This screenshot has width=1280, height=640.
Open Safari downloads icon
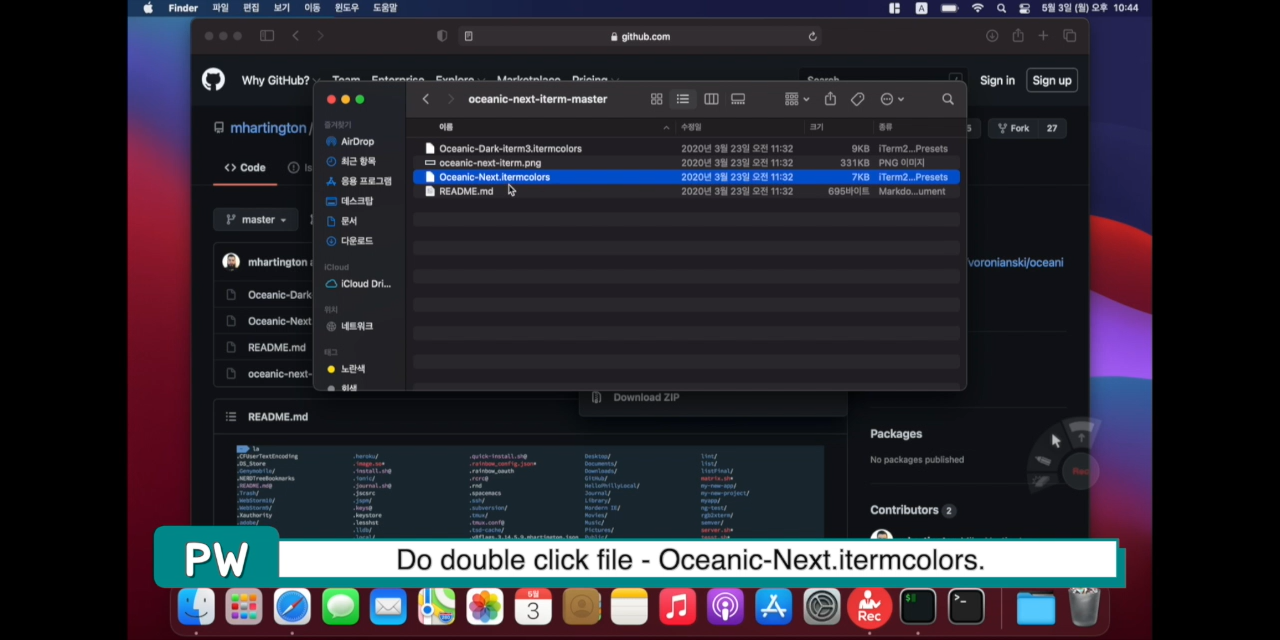coord(992,36)
